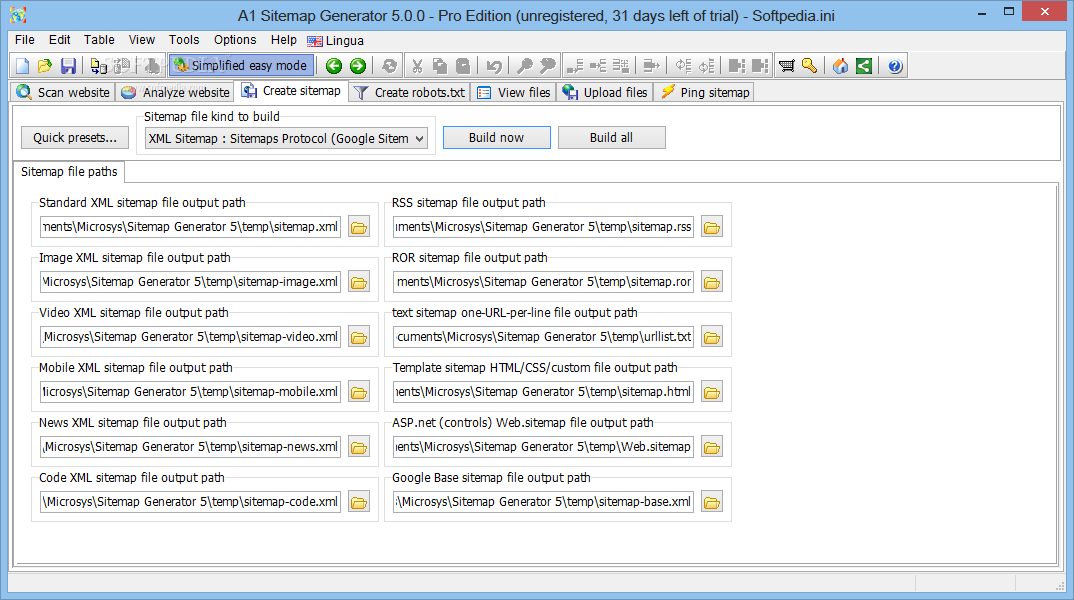Click the sitemap-news.xml path field

(190, 447)
